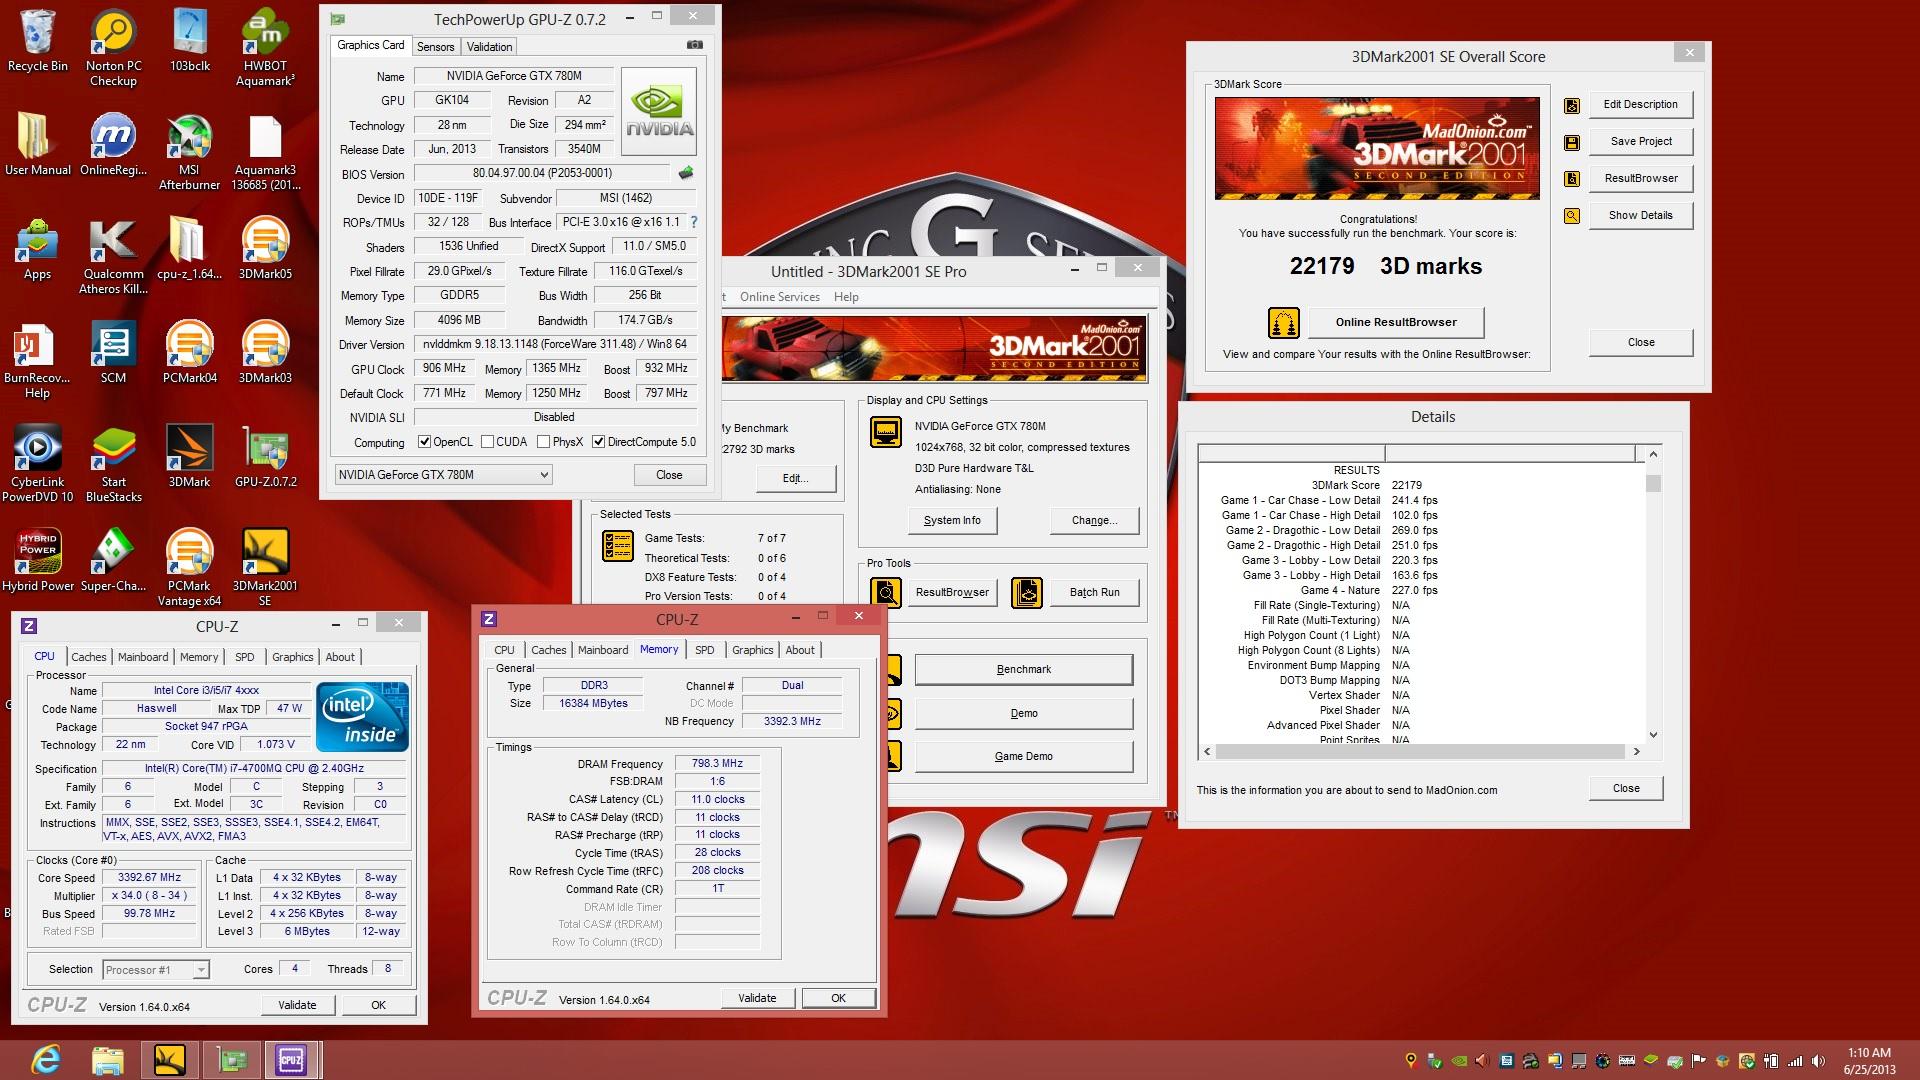Image resolution: width=1920 pixels, height=1080 pixels.
Task: Click the Online ResultBrowser button
Action: pos(1396,322)
